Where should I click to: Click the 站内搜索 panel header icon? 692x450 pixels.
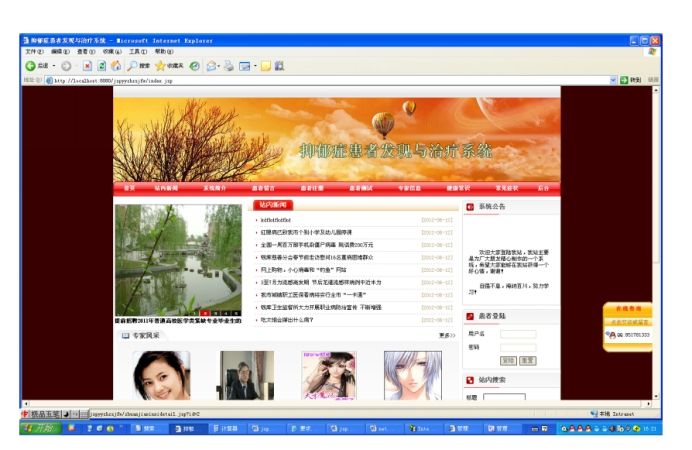(x=470, y=380)
